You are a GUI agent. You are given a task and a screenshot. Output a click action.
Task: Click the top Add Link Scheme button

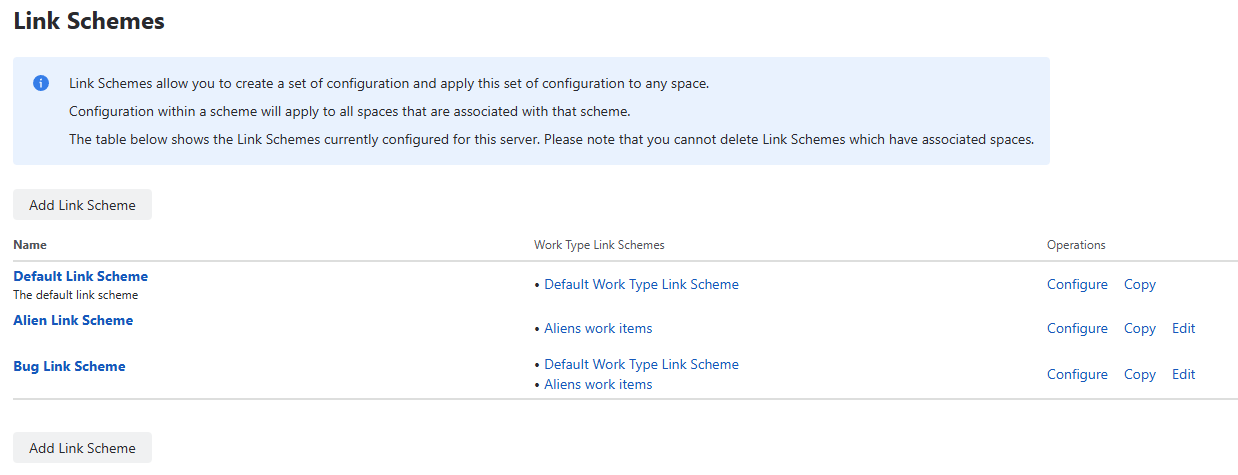82,205
